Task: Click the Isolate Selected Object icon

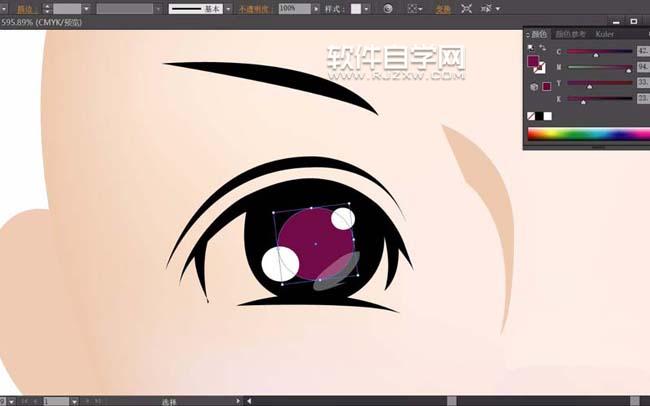Action: click(466, 9)
